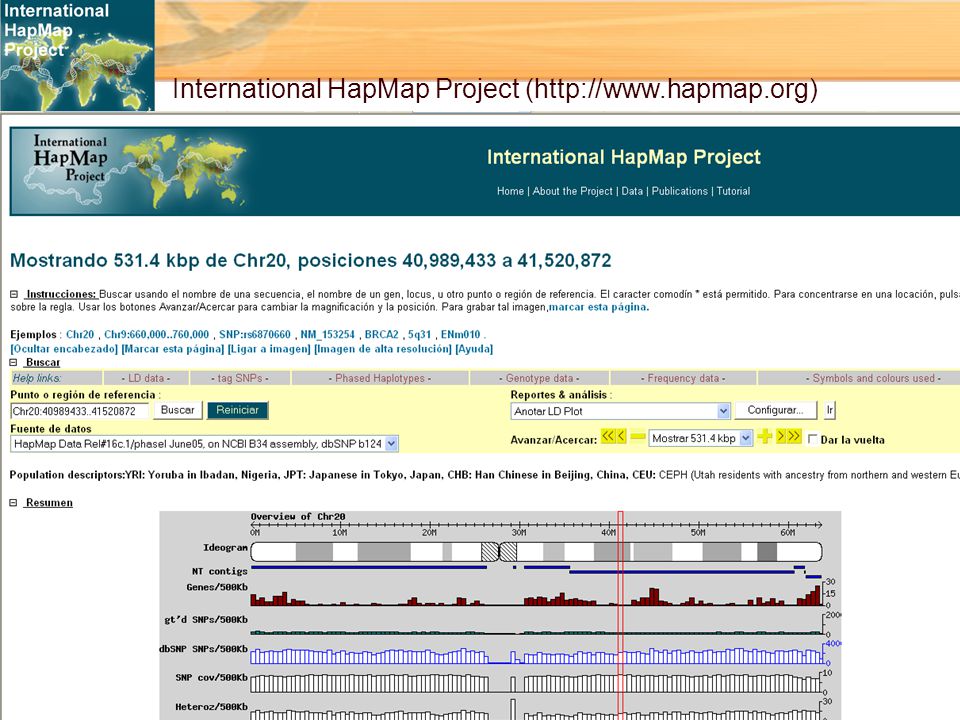This screenshot has width=960, height=720.
Task: Click the 'Ir' go button
Action: [x=830, y=410]
